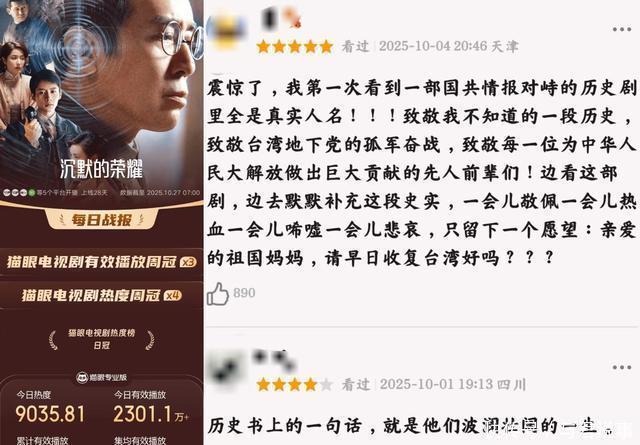Tap the first reviewer's blurred avatar
The height and width of the screenshot is (445, 640).
click(x=227, y=31)
